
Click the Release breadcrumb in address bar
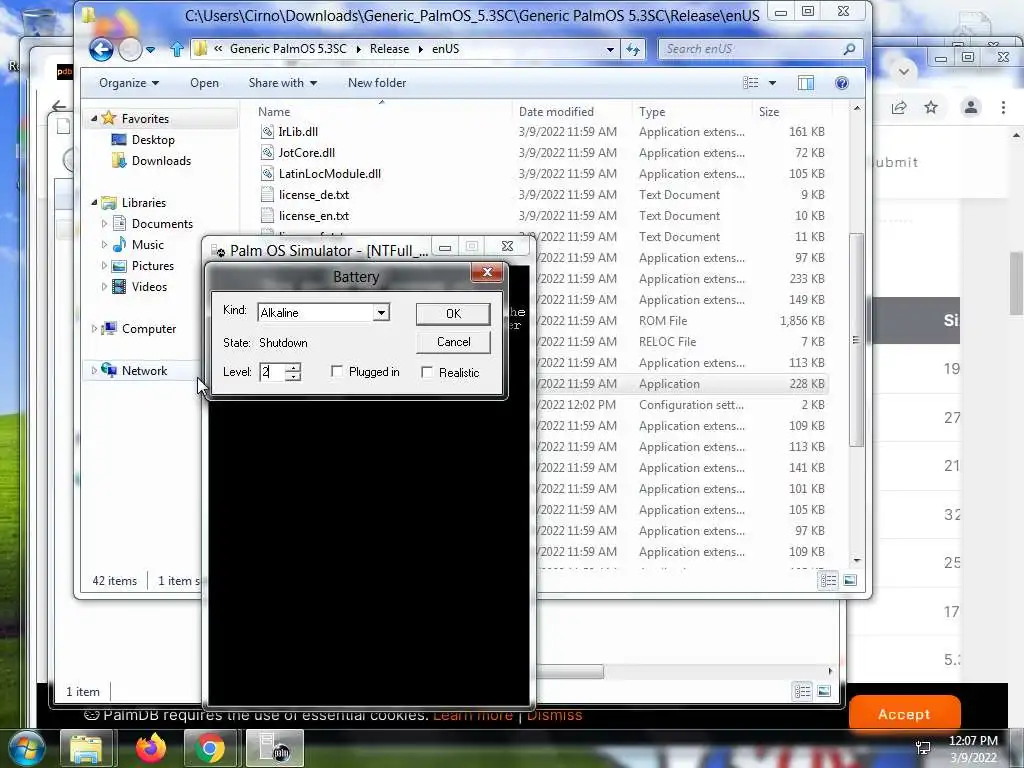click(389, 49)
